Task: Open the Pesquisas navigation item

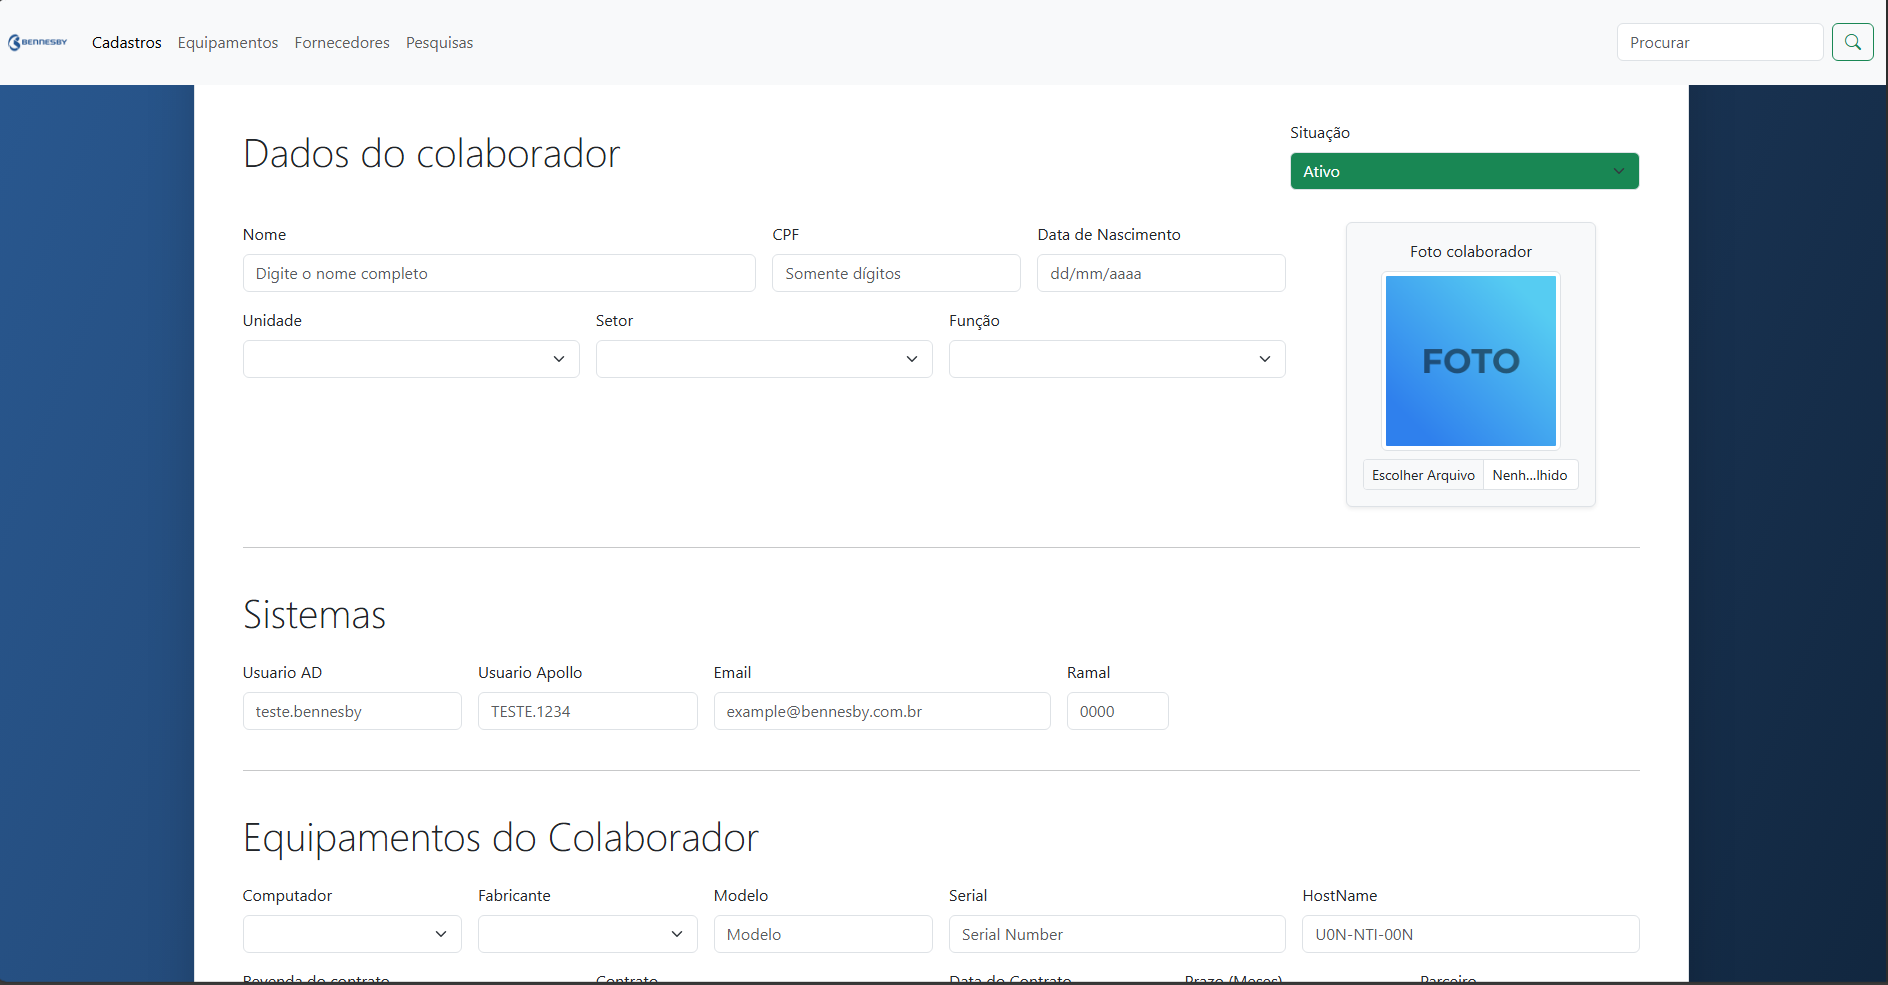Action: (x=439, y=42)
